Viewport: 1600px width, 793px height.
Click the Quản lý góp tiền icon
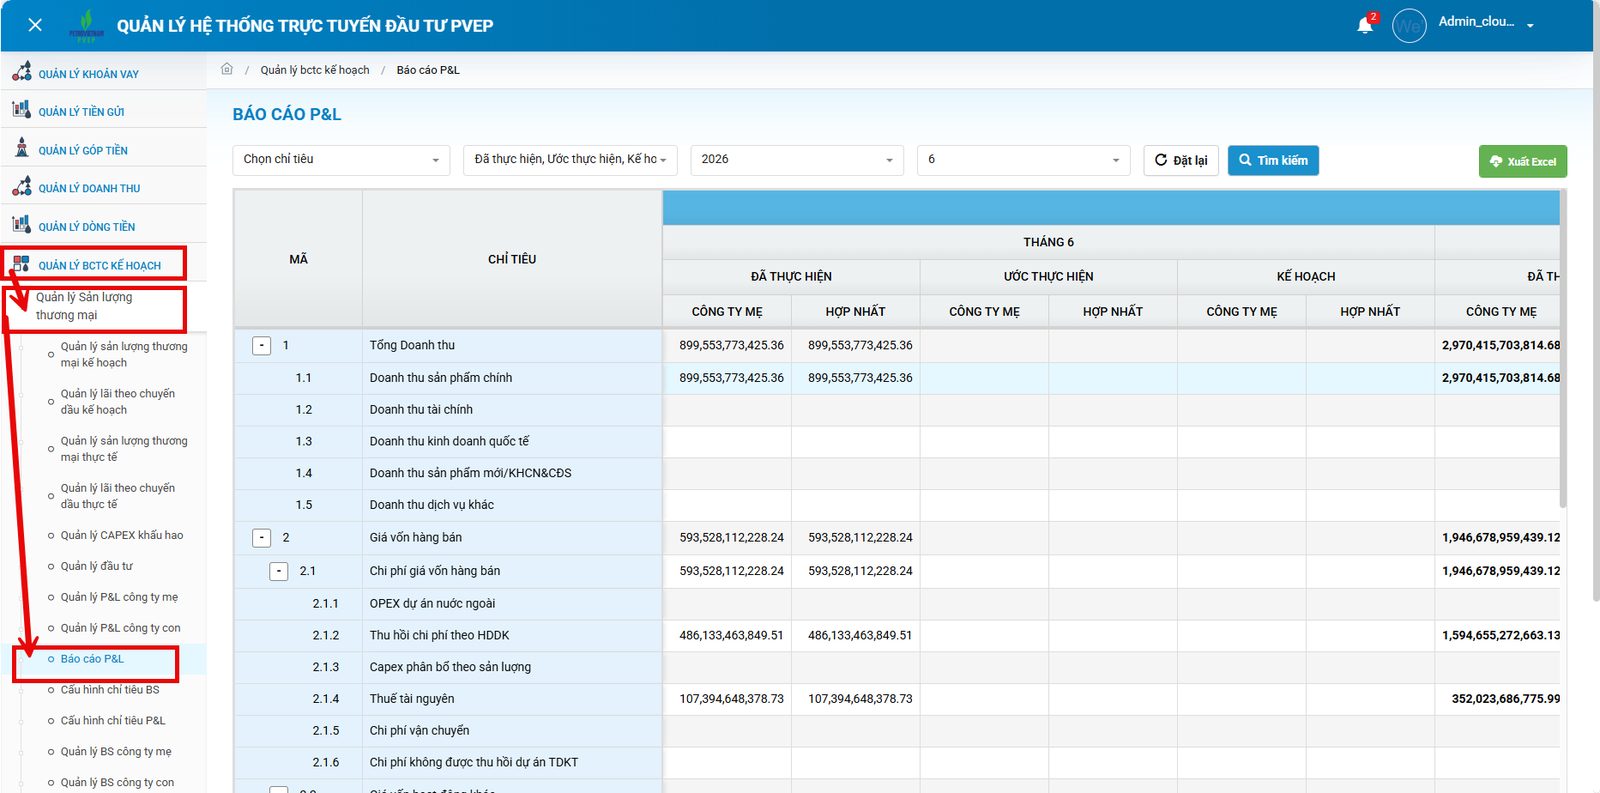21,148
